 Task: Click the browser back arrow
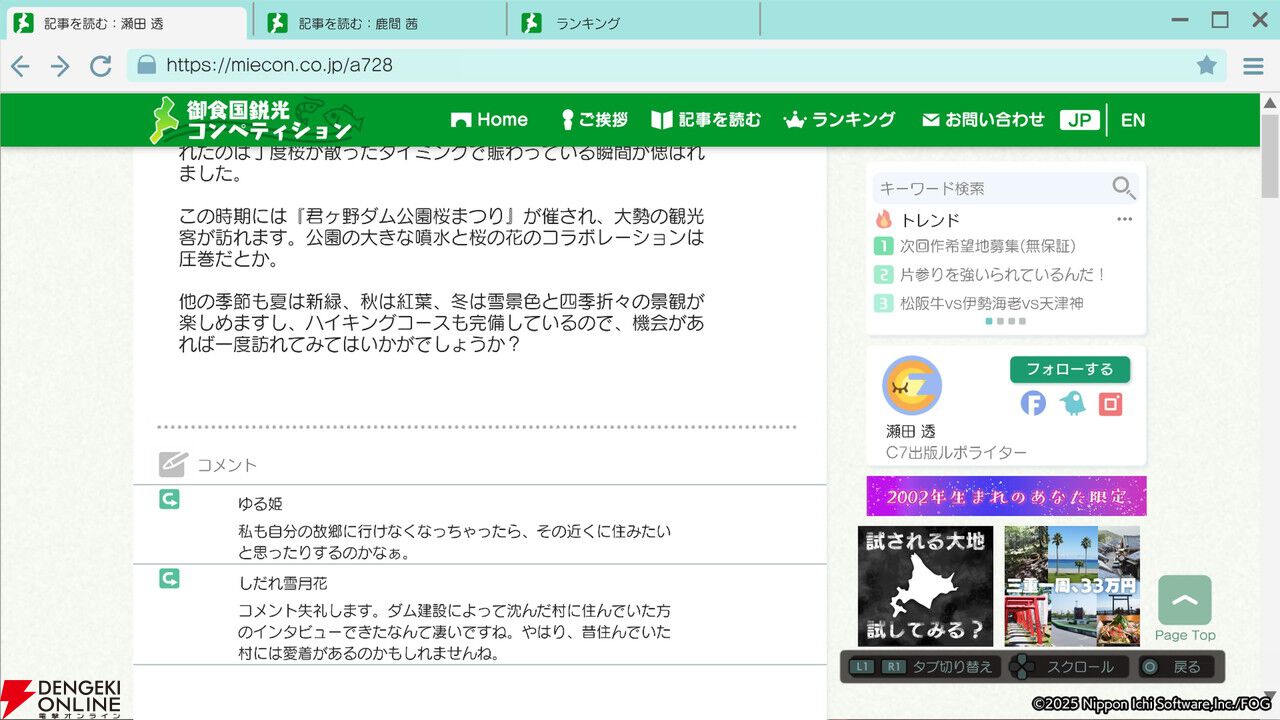pos(20,66)
